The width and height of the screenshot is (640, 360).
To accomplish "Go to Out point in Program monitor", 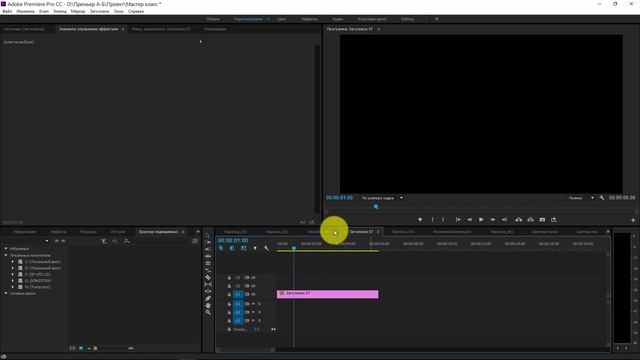I will 504,220.
